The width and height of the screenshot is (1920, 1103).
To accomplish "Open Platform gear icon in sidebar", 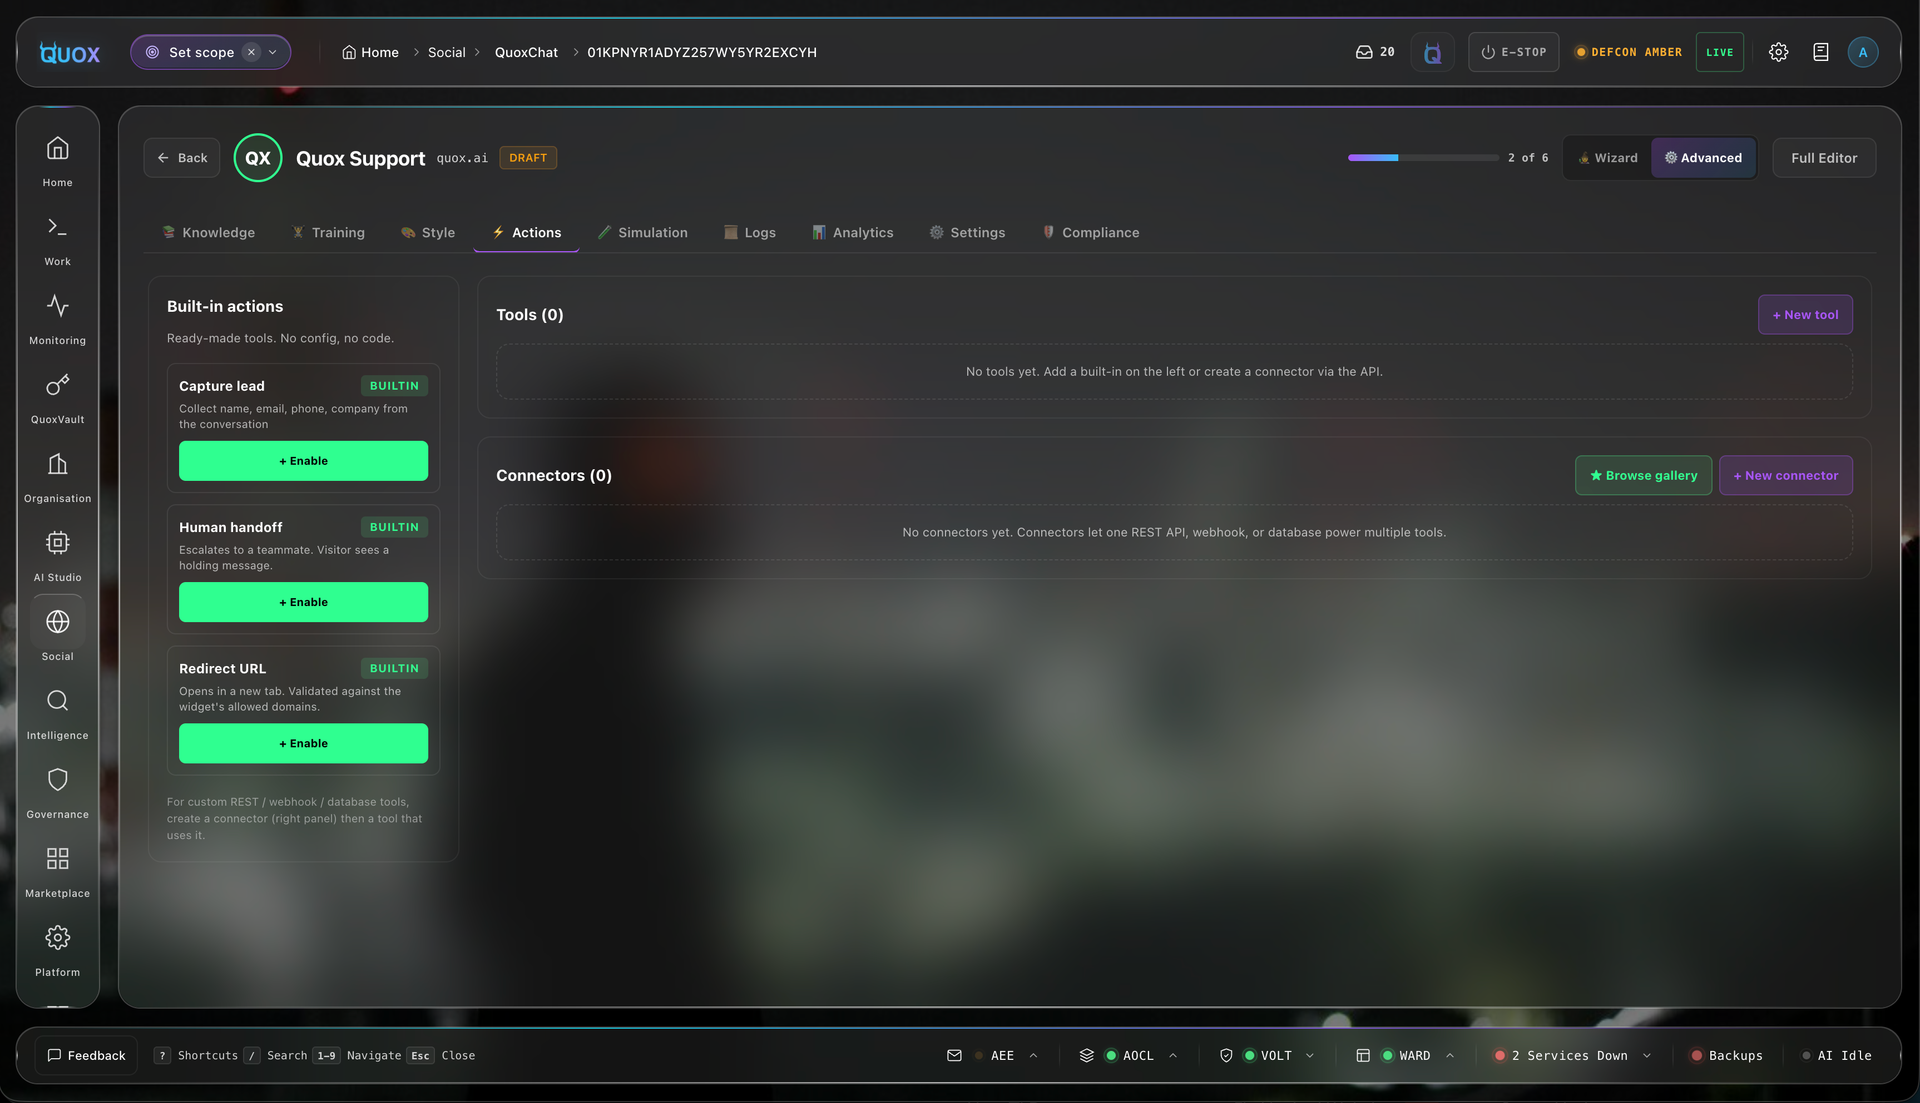I will (x=57, y=950).
